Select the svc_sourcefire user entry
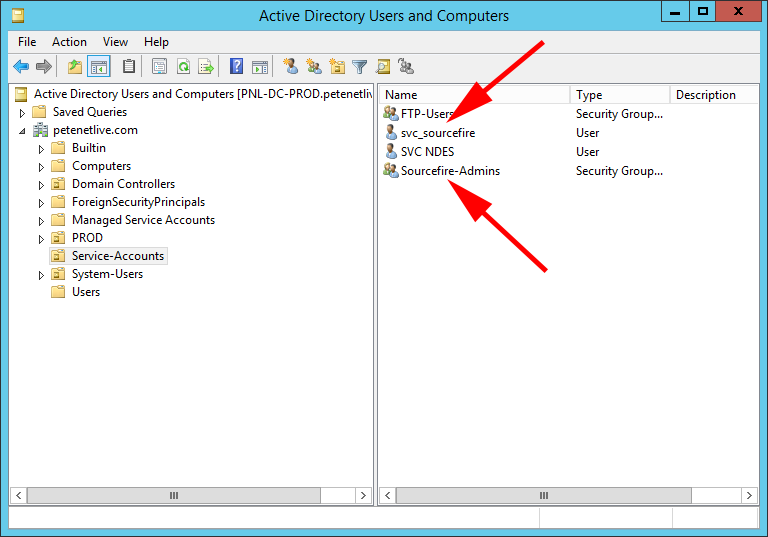This screenshot has height=537, width=768. (x=438, y=133)
